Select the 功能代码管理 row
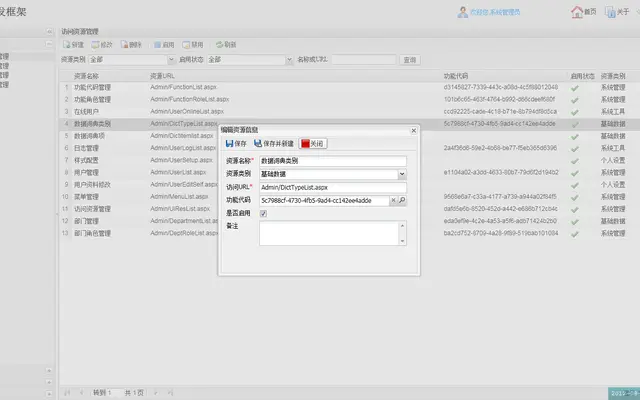The image size is (640, 400). click(x=349, y=87)
